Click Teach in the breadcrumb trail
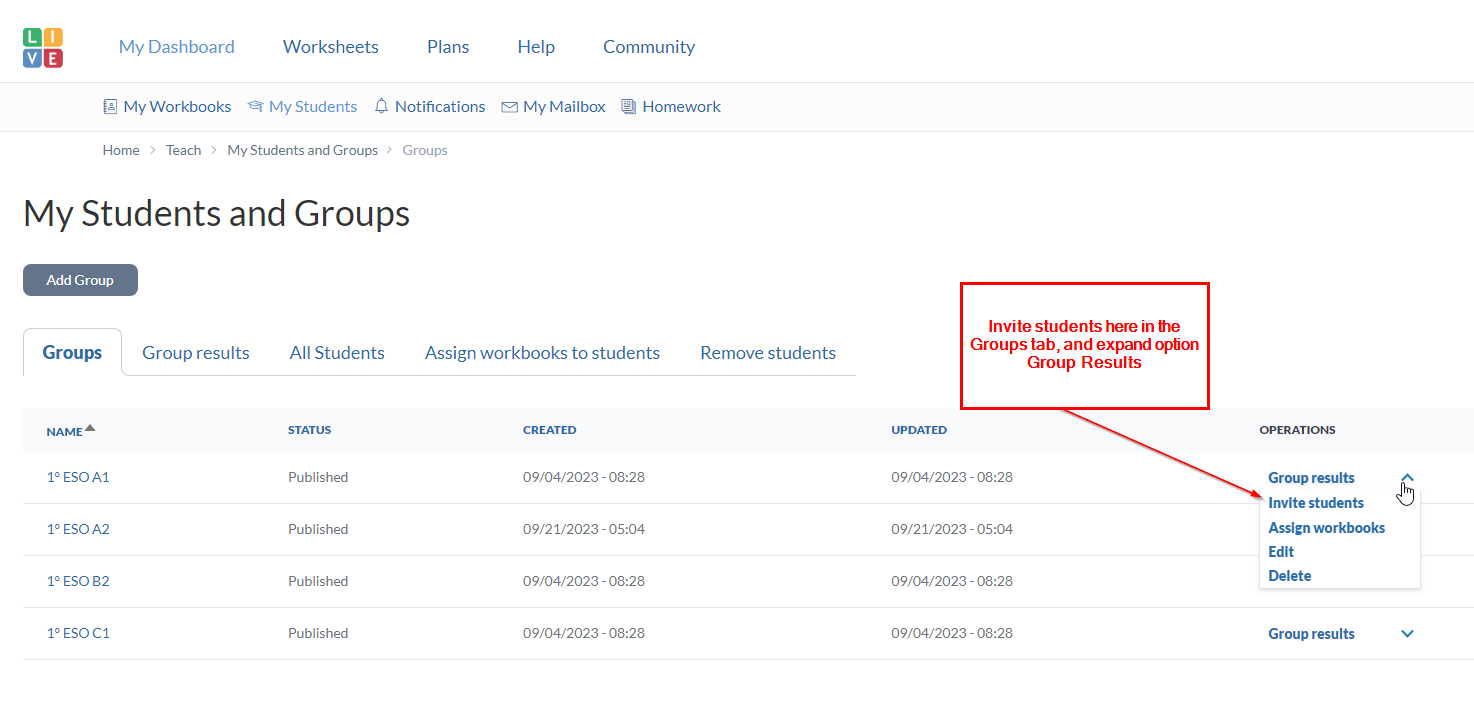 183,150
